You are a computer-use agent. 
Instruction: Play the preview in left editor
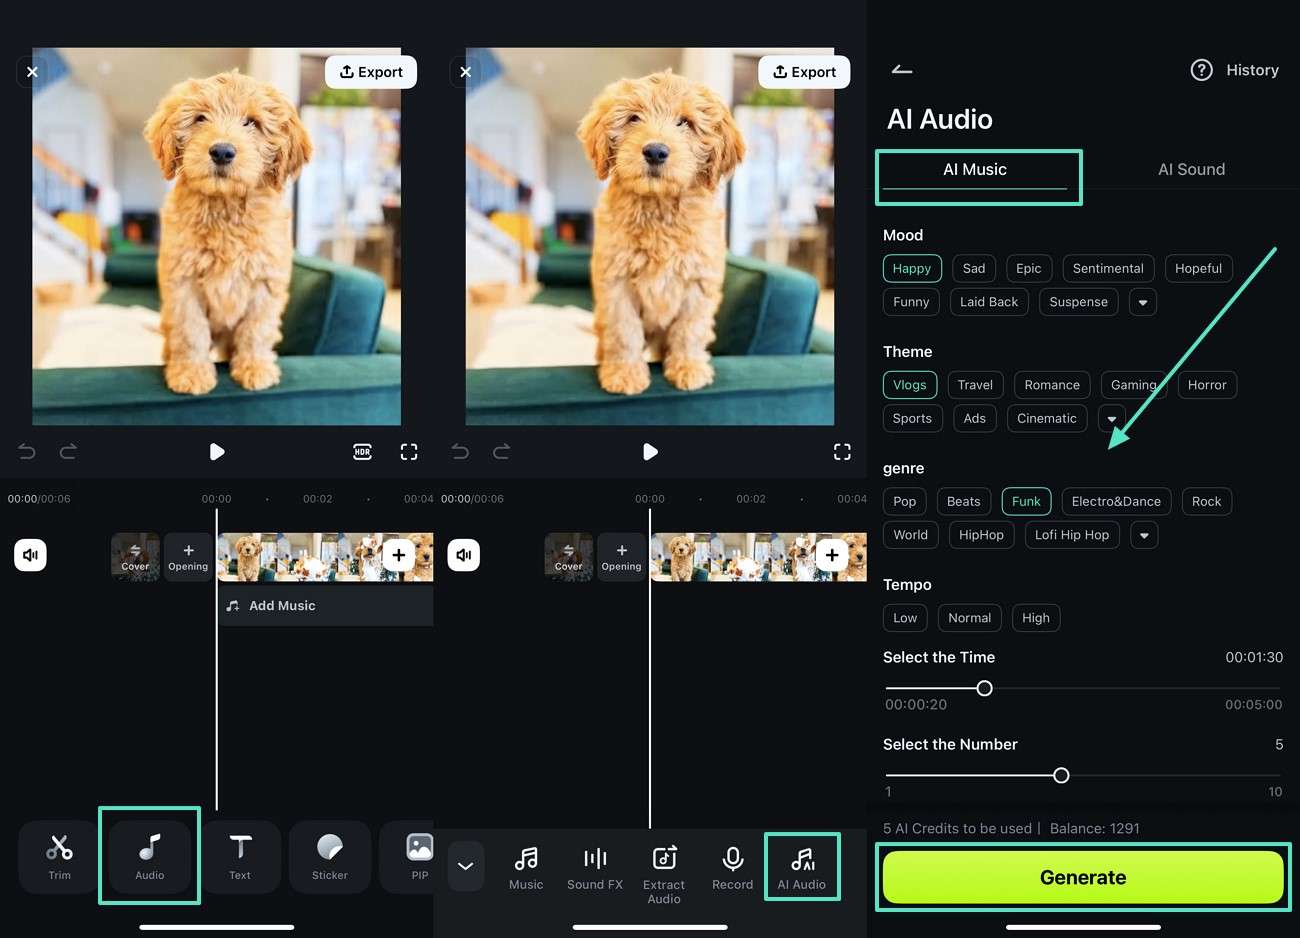217,452
